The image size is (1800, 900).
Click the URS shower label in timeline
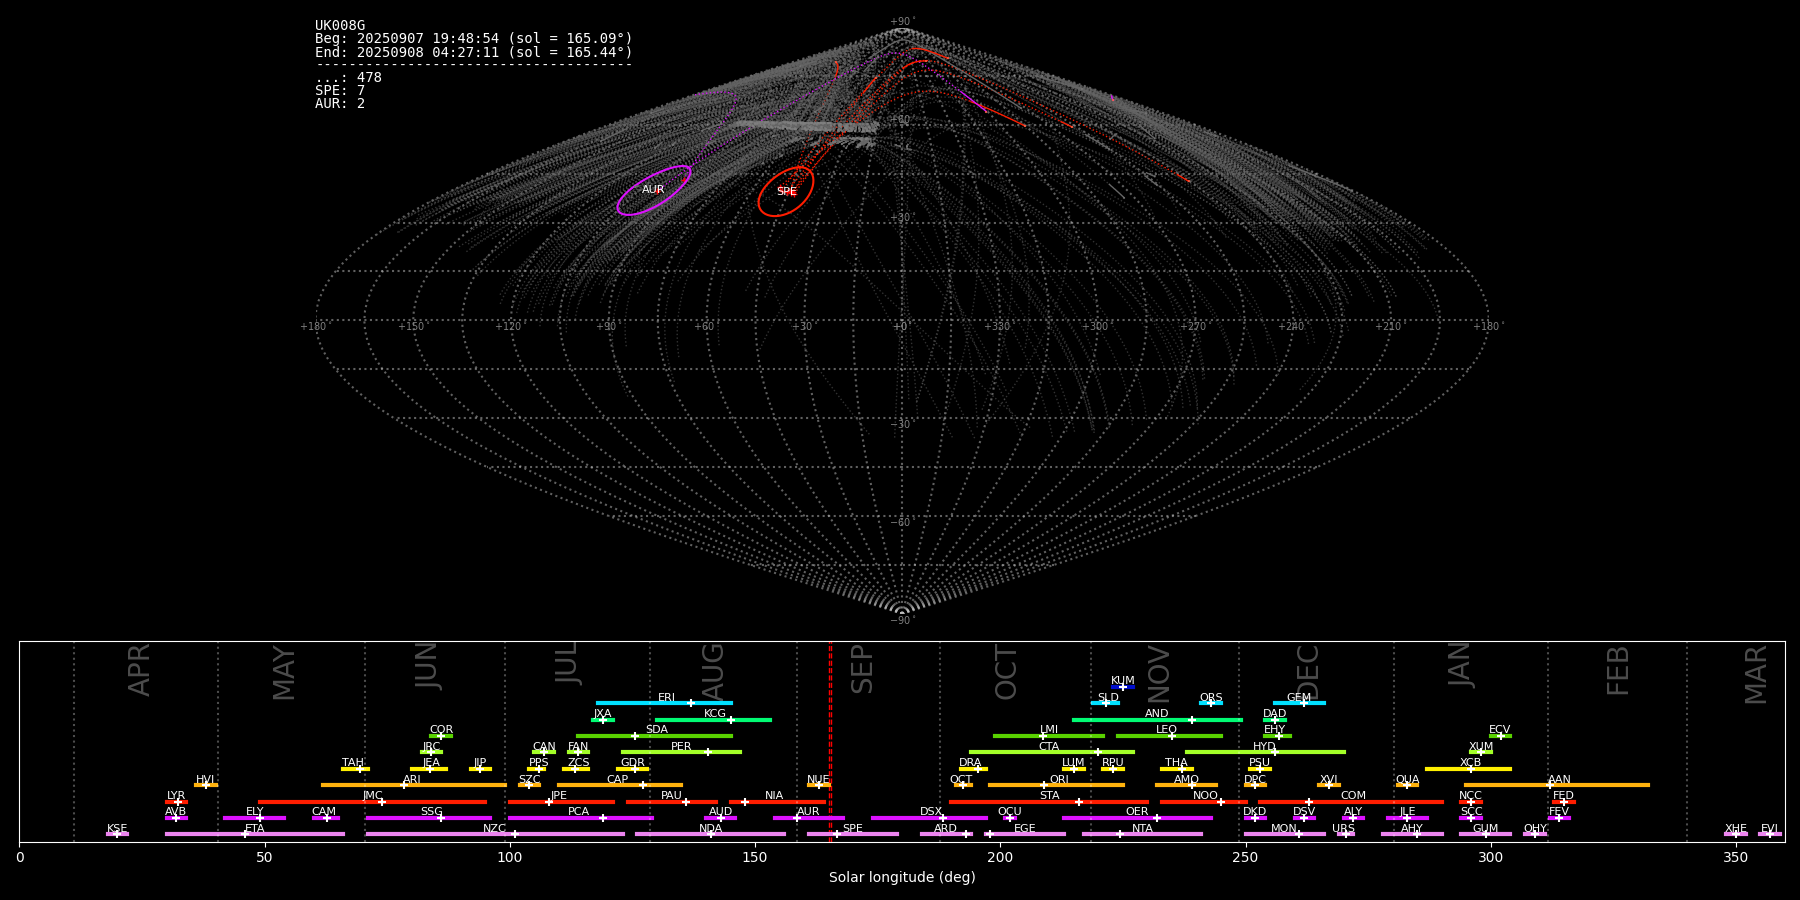1344,828
